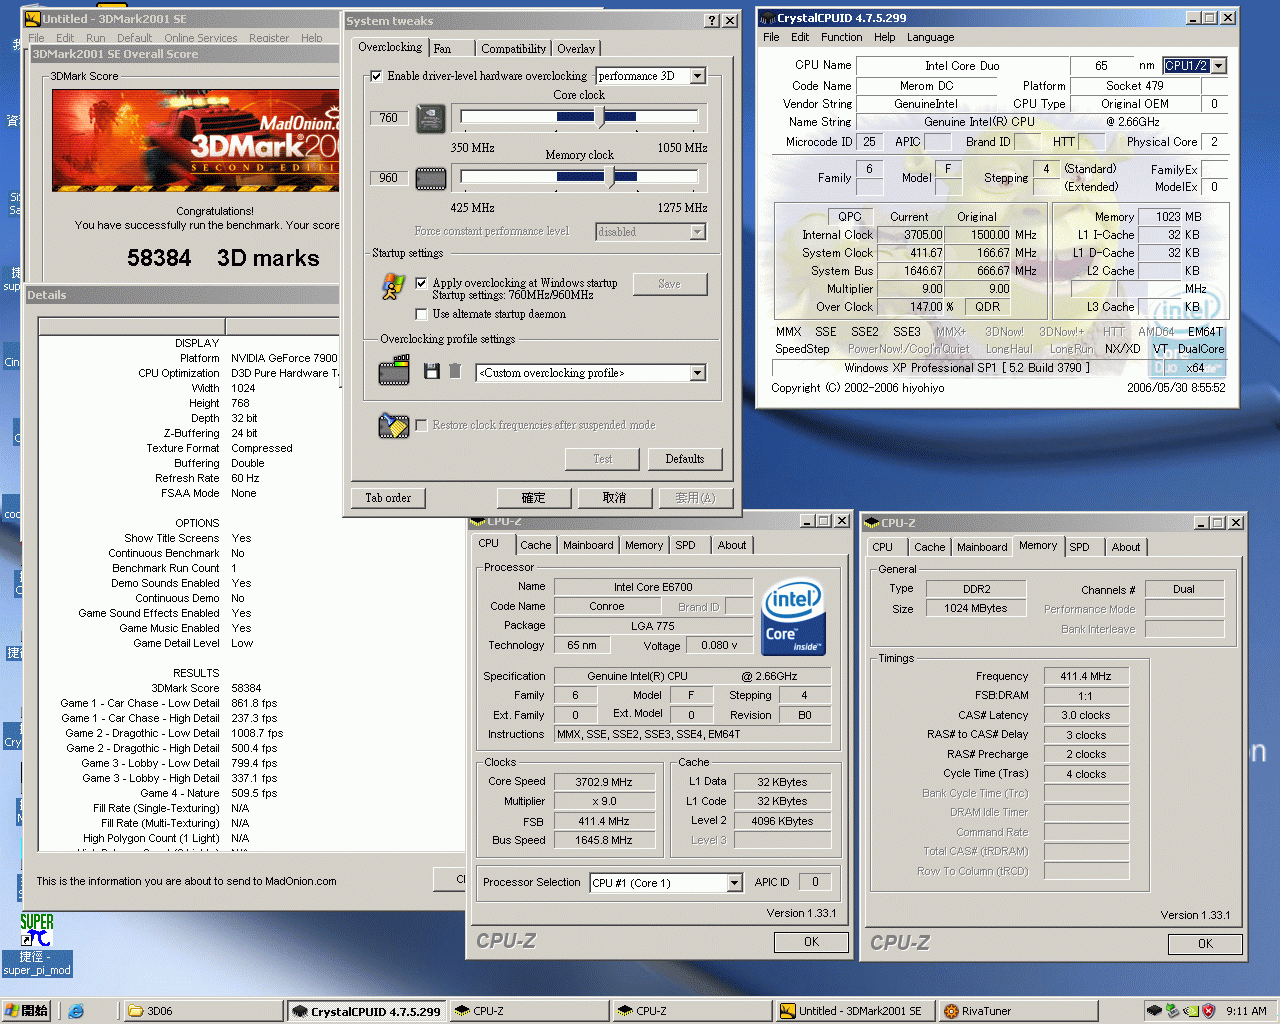This screenshot has width=1280, height=1024.
Task: Click the Test button in System tweaks
Action: (602, 459)
